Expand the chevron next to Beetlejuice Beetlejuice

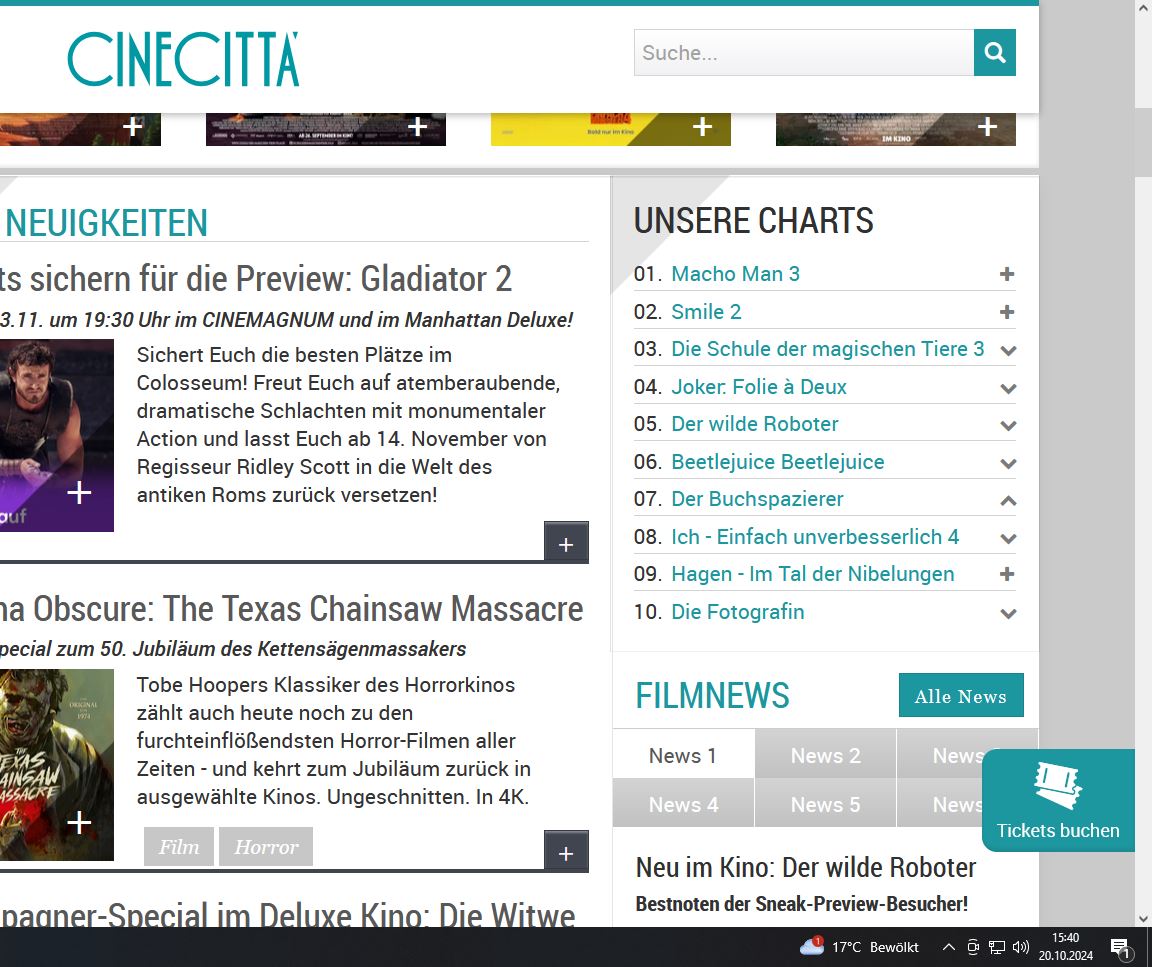click(x=1008, y=463)
